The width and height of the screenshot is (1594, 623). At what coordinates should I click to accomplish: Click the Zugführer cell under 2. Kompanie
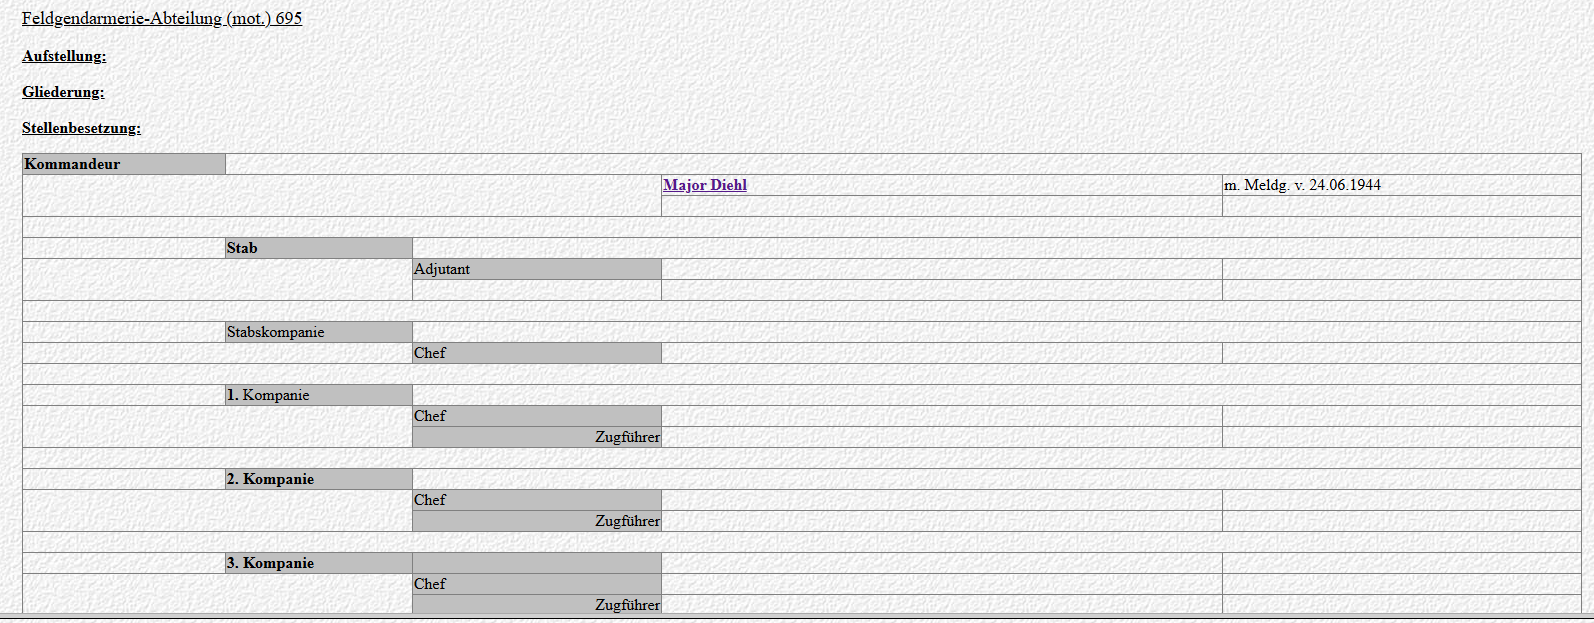[537, 521]
